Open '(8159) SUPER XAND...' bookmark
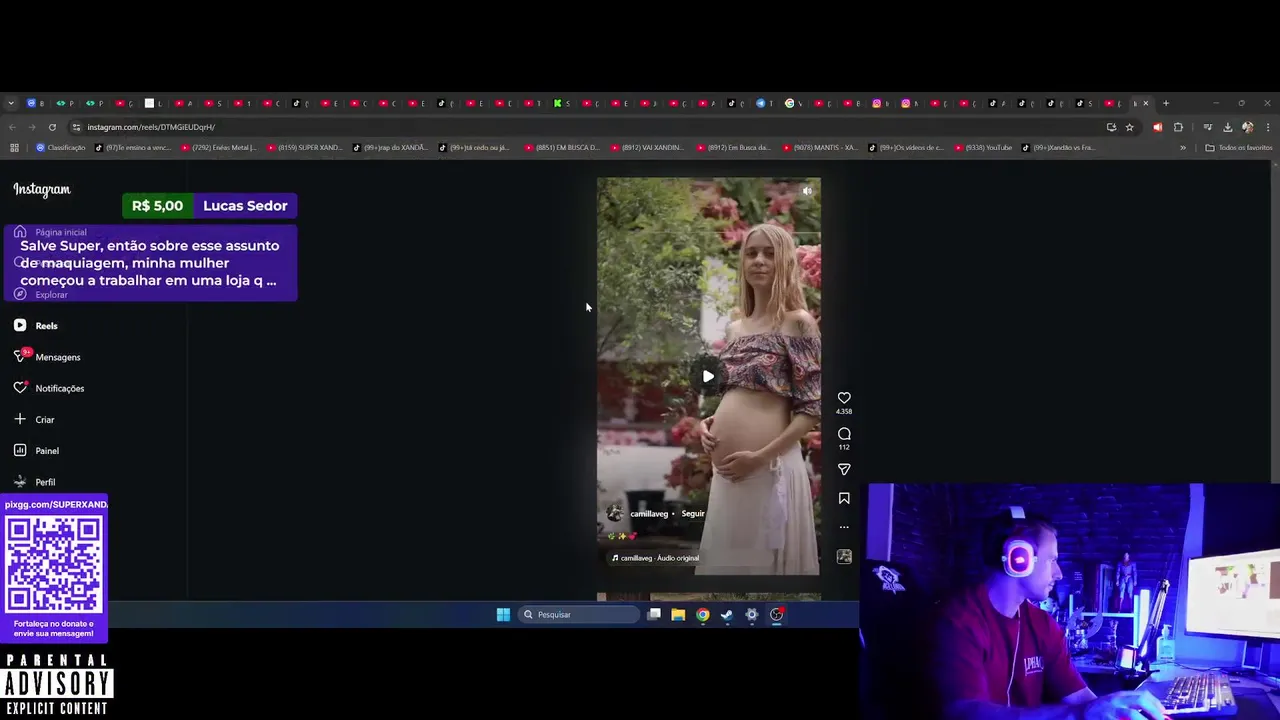Screen dimensions: 1280x720 click(304, 148)
